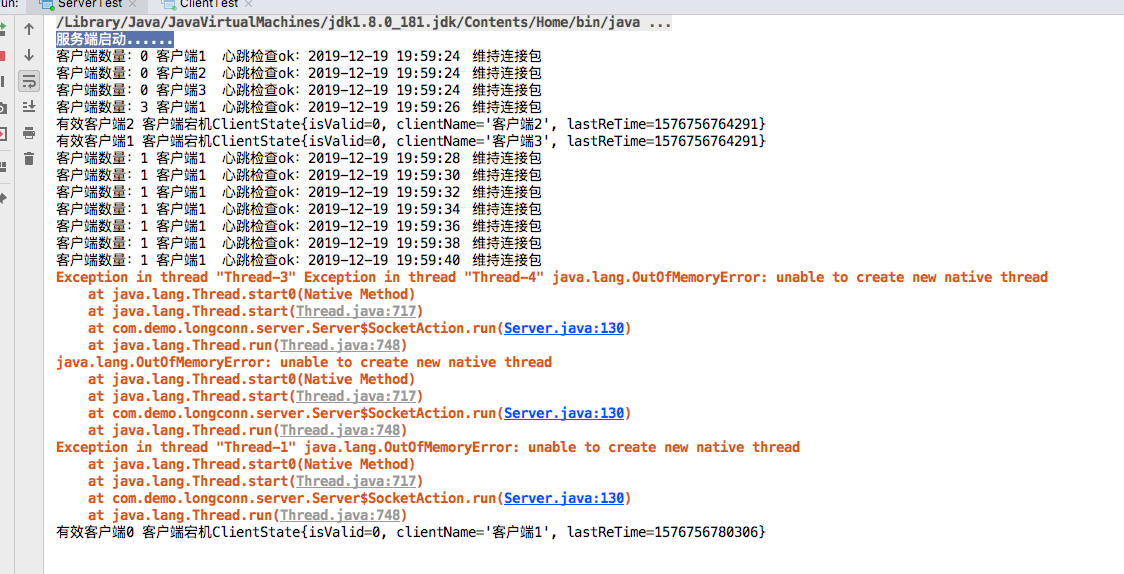The height and width of the screenshot is (574, 1124).
Task: Open Thread.java:748 link under Thread-3 exception
Action: (x=340, y=345)
